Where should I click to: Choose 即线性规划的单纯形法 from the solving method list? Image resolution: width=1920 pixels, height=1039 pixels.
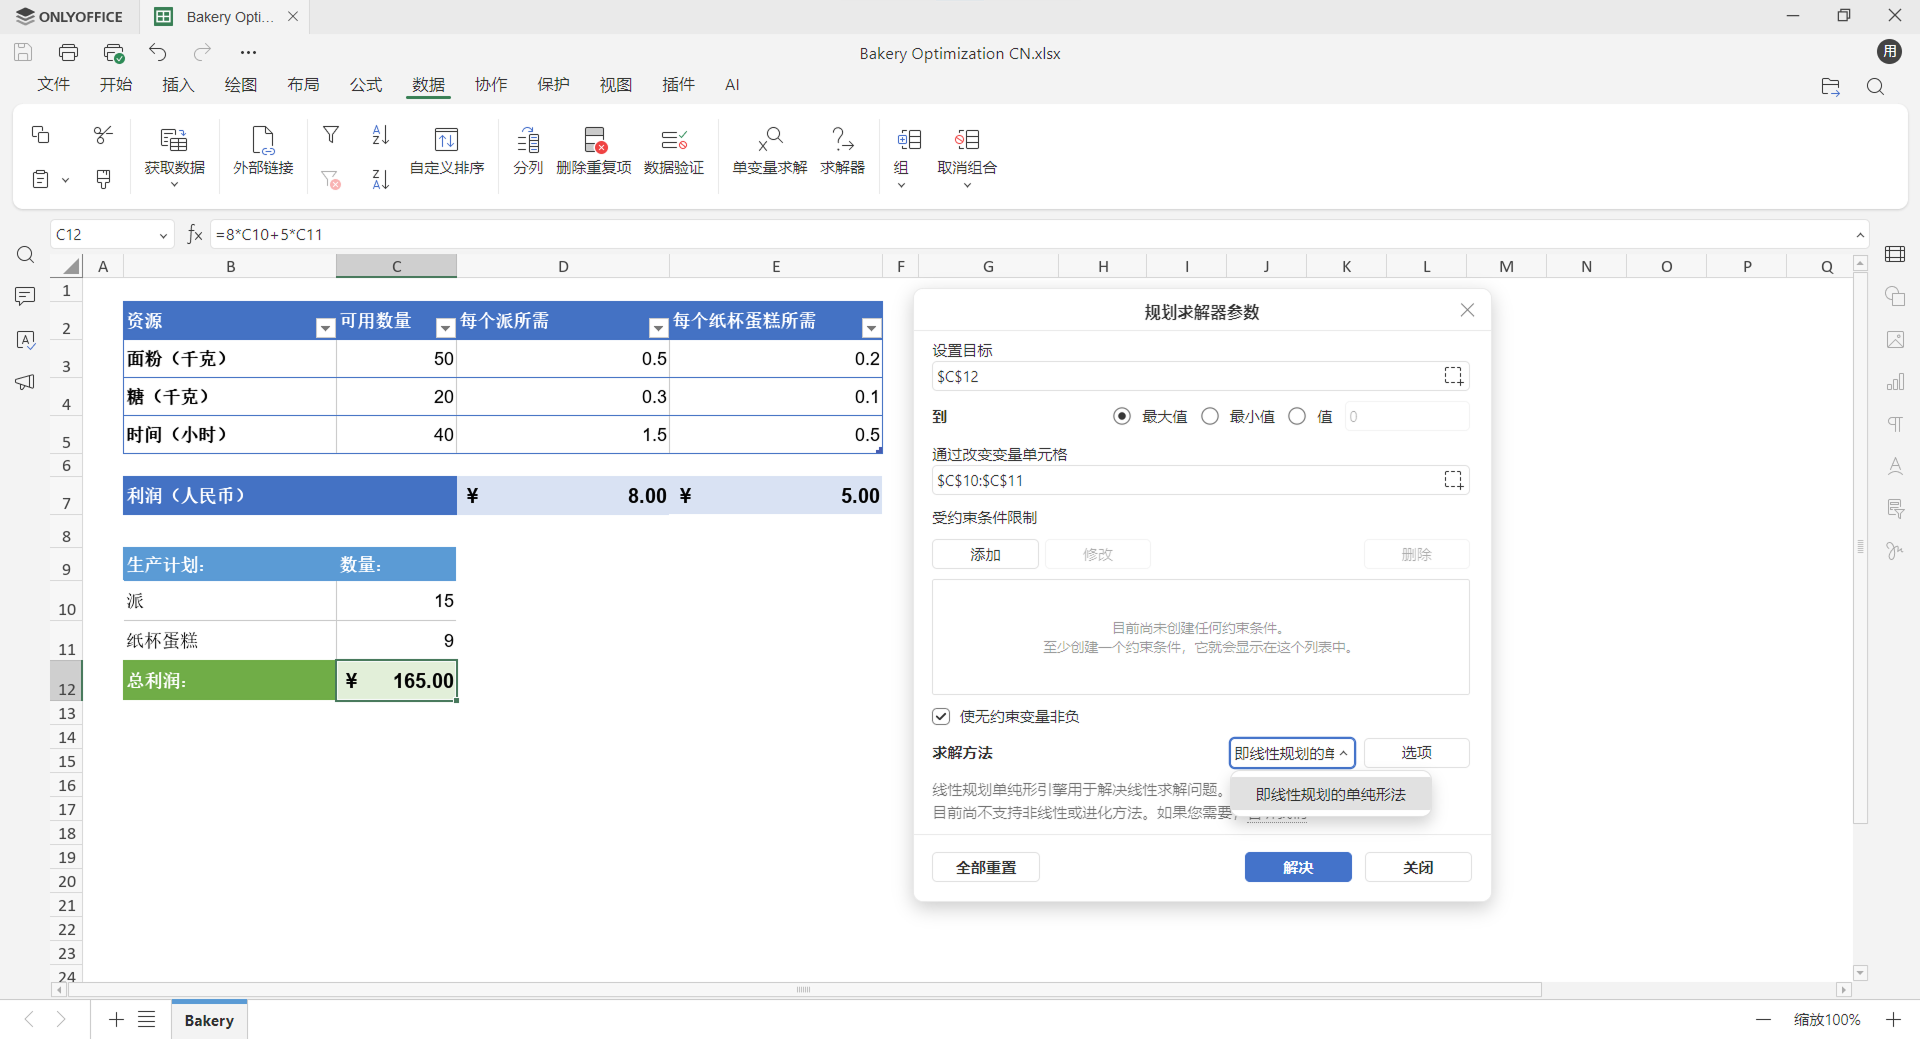(x=1330, y=794)
